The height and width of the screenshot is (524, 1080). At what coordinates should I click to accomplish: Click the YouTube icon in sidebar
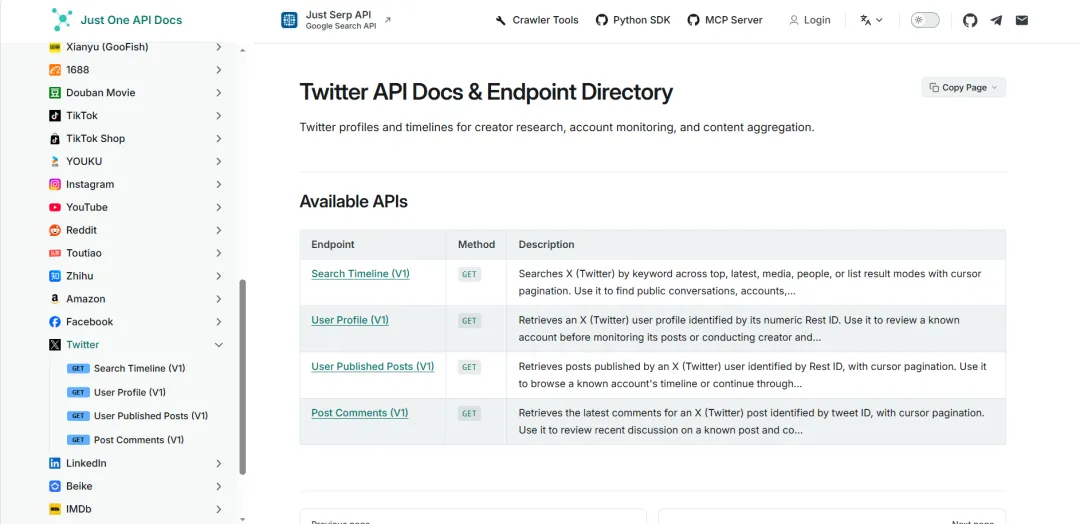pyautogui.click(x=55, y=207)
